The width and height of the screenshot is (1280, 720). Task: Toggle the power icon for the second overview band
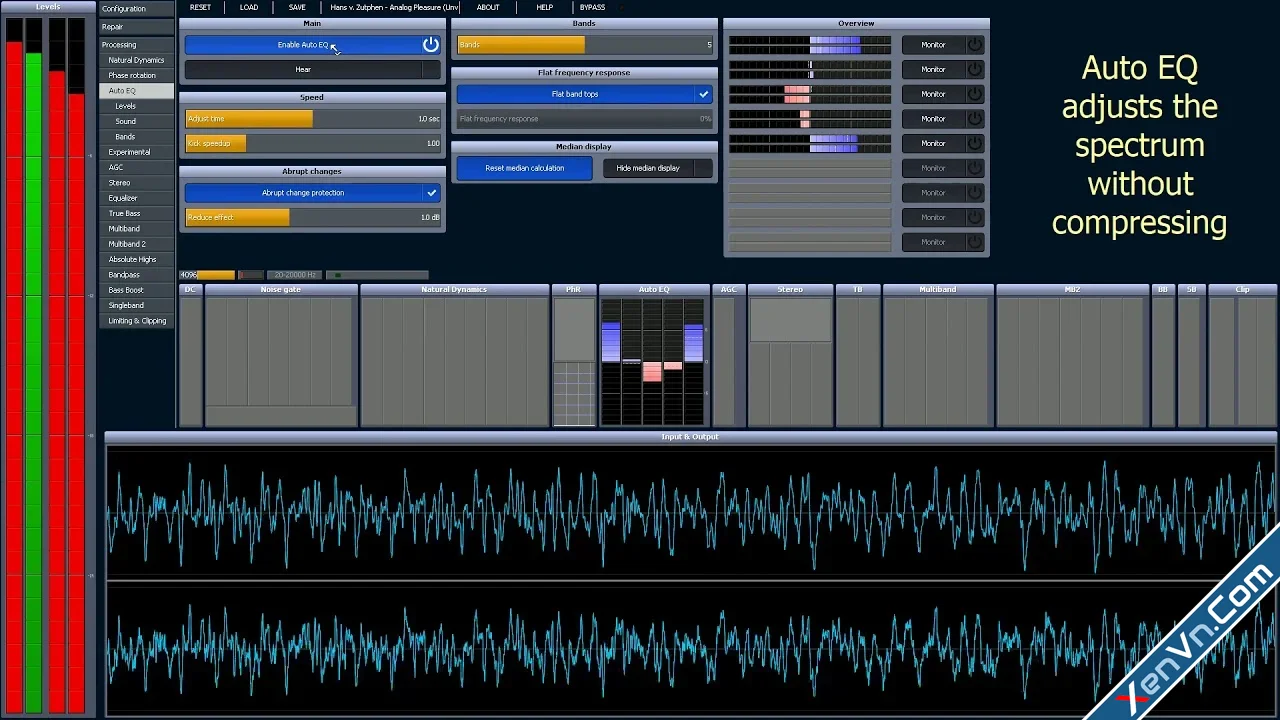[974, 69]
